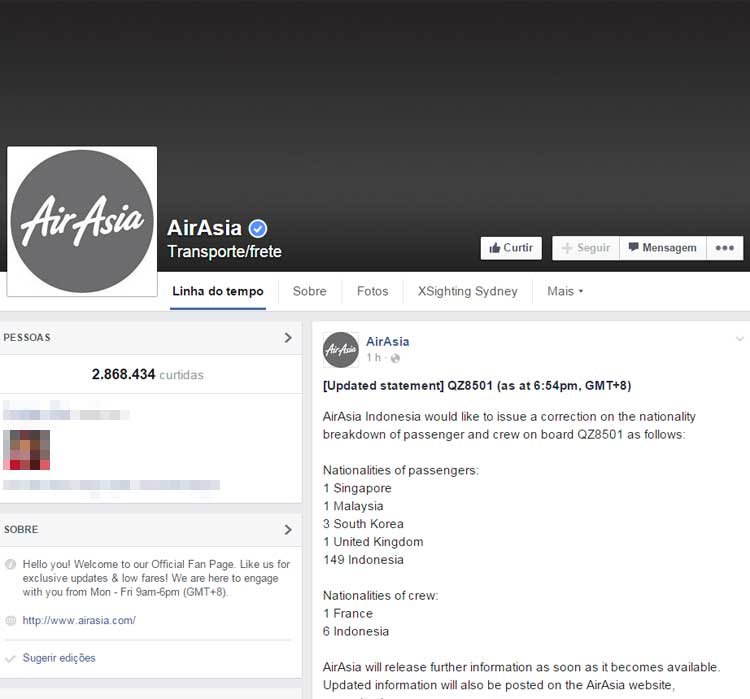Click the AirAsia profile picture logo

click(82, 221)
